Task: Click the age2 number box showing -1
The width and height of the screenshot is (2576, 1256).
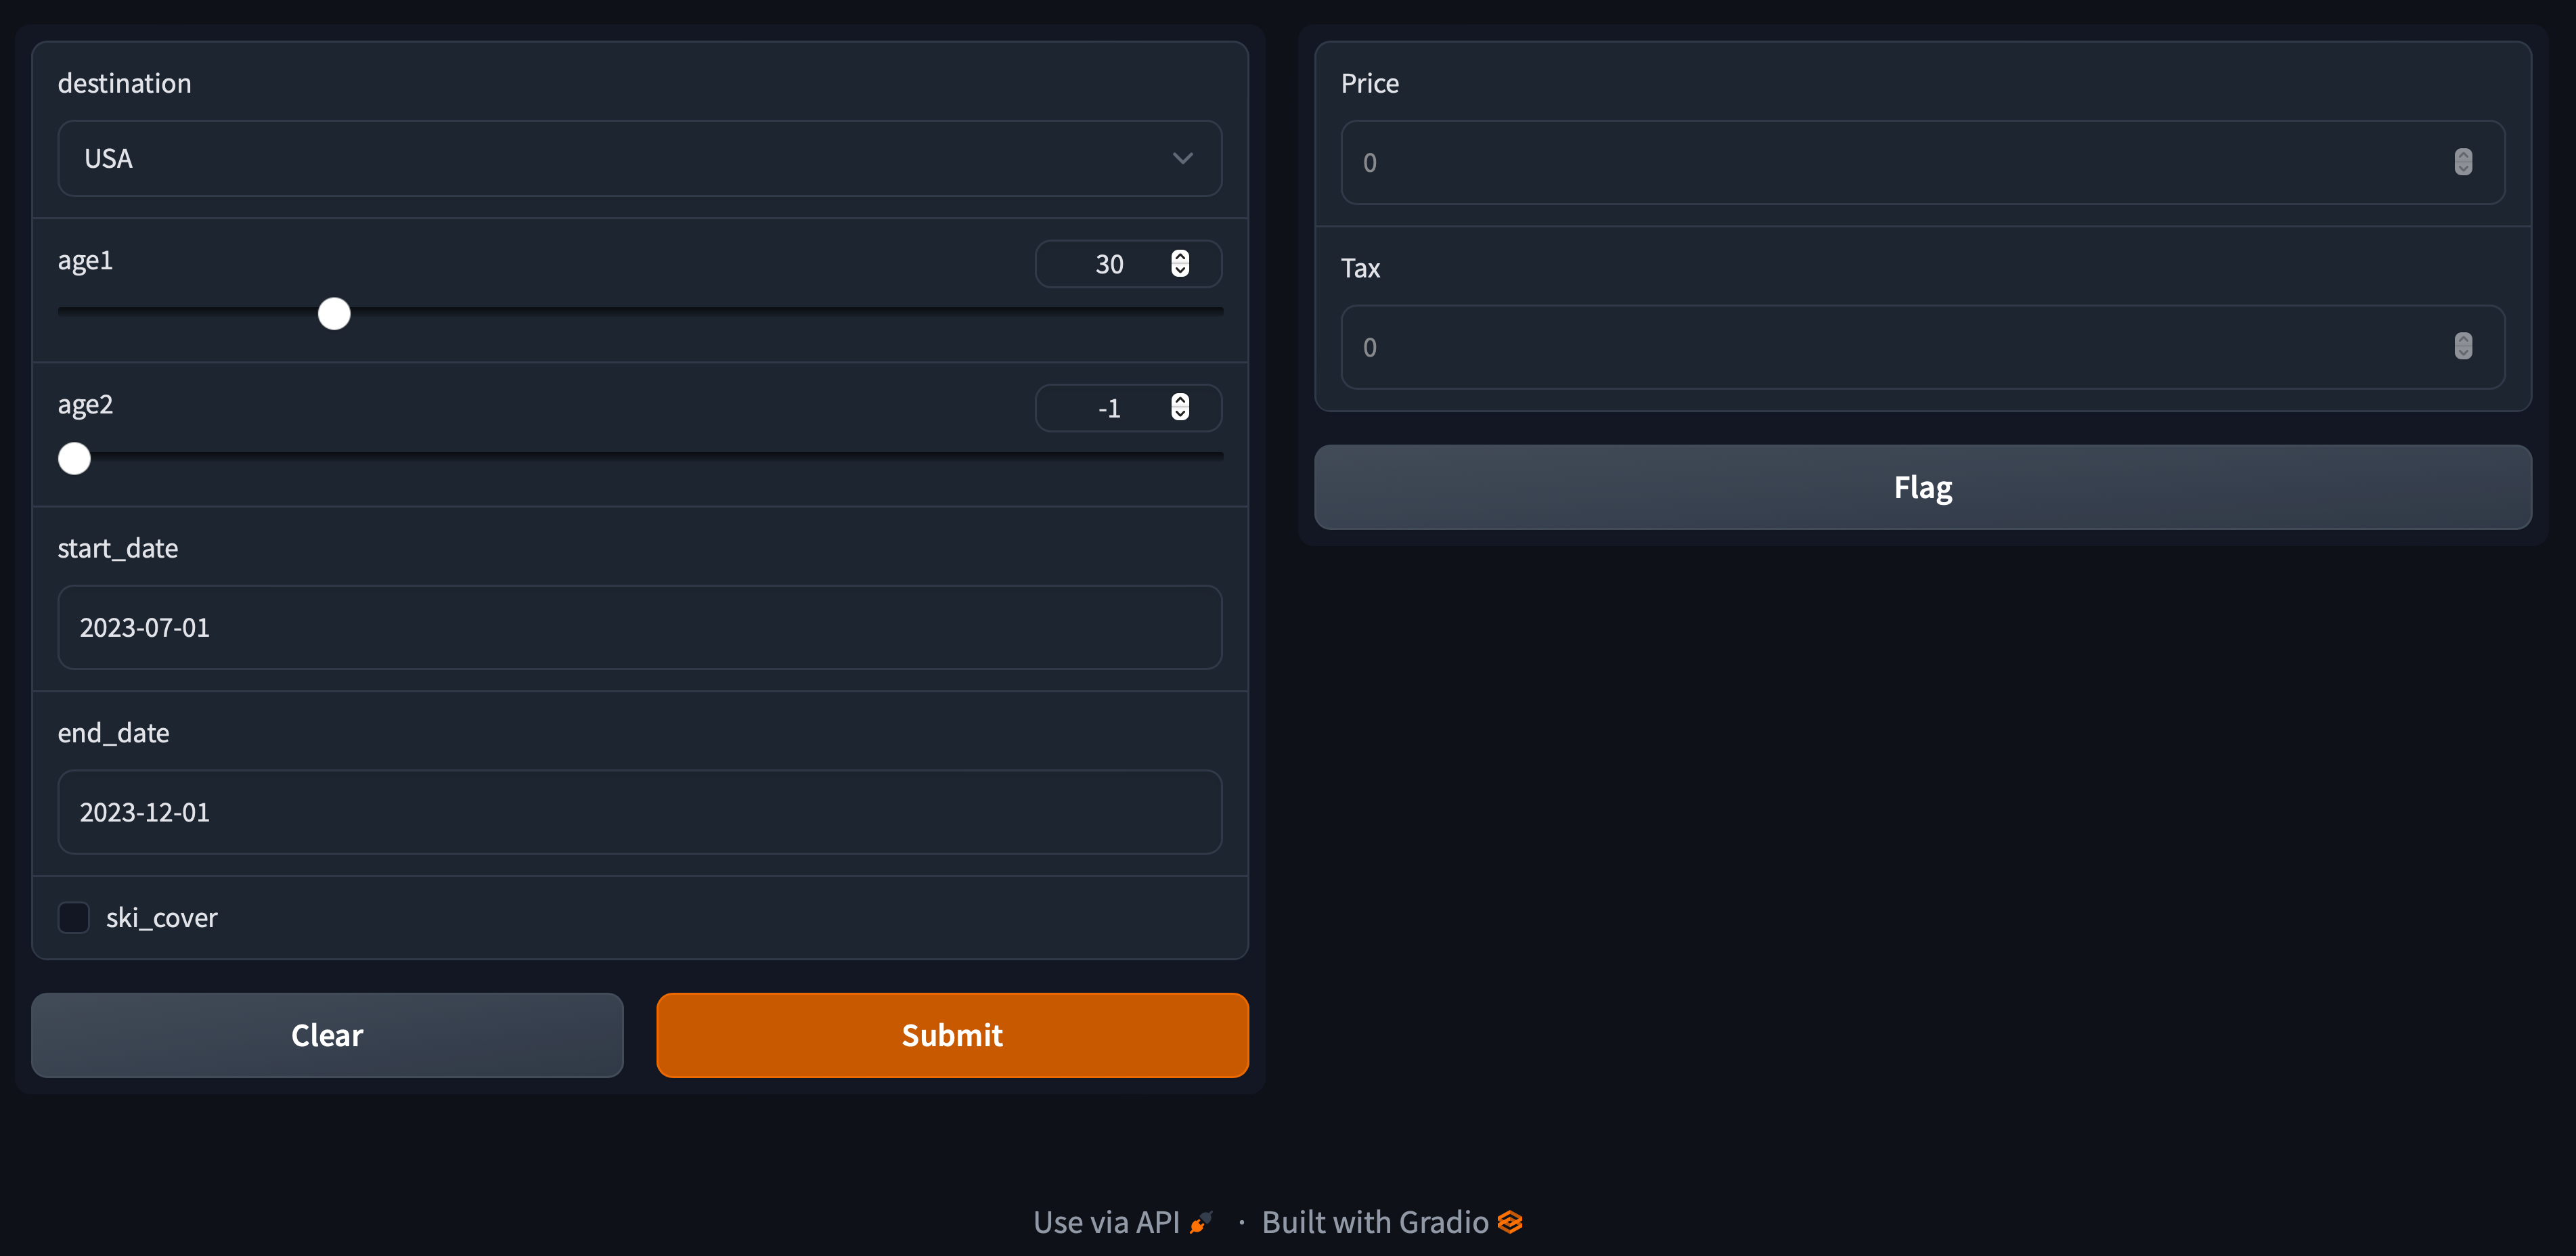Action: [x=1128, y=408]
